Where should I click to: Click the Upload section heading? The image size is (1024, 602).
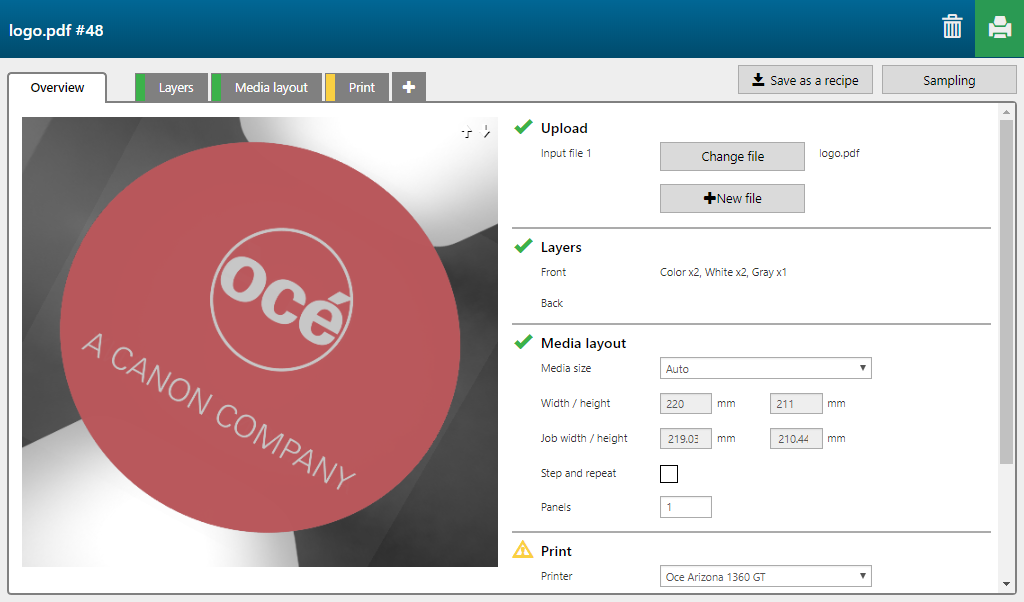(x=564, y=128)
